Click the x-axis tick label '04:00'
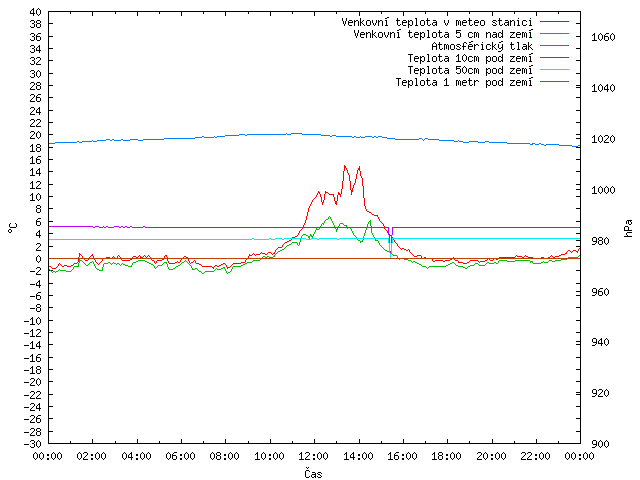 click(136, 456)
